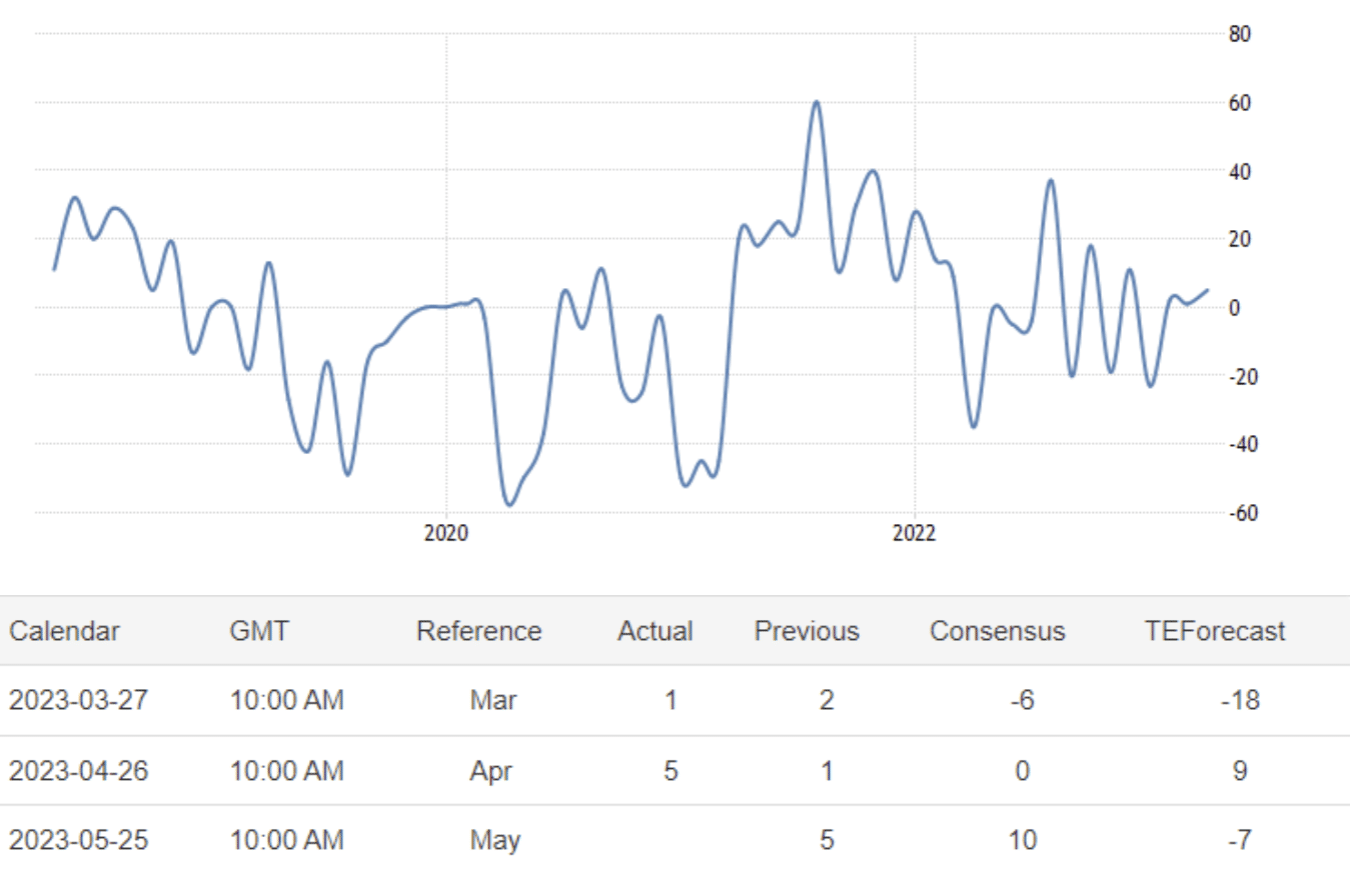
Task: Click the chart's highest peak near 60
Action: click(816, 102)
